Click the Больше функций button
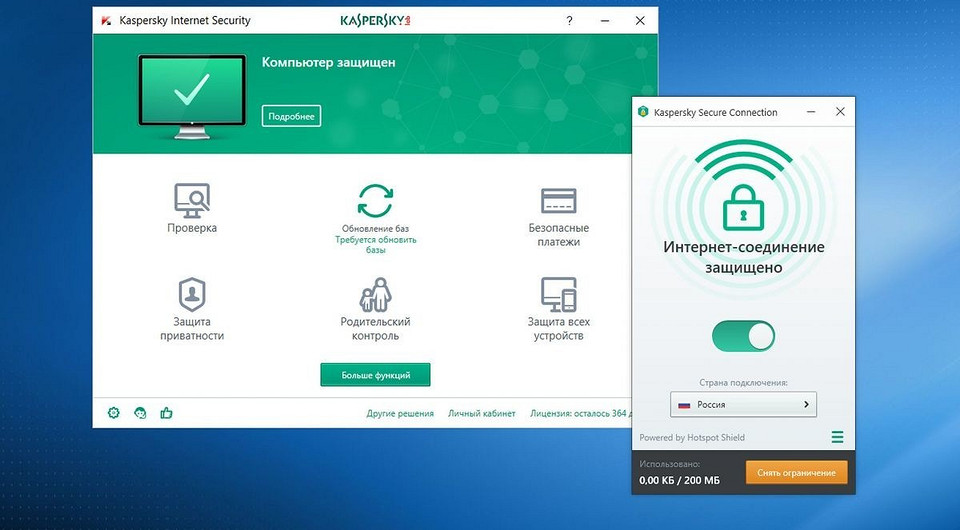This screenshot has height=530, width=960. point(375,375)
